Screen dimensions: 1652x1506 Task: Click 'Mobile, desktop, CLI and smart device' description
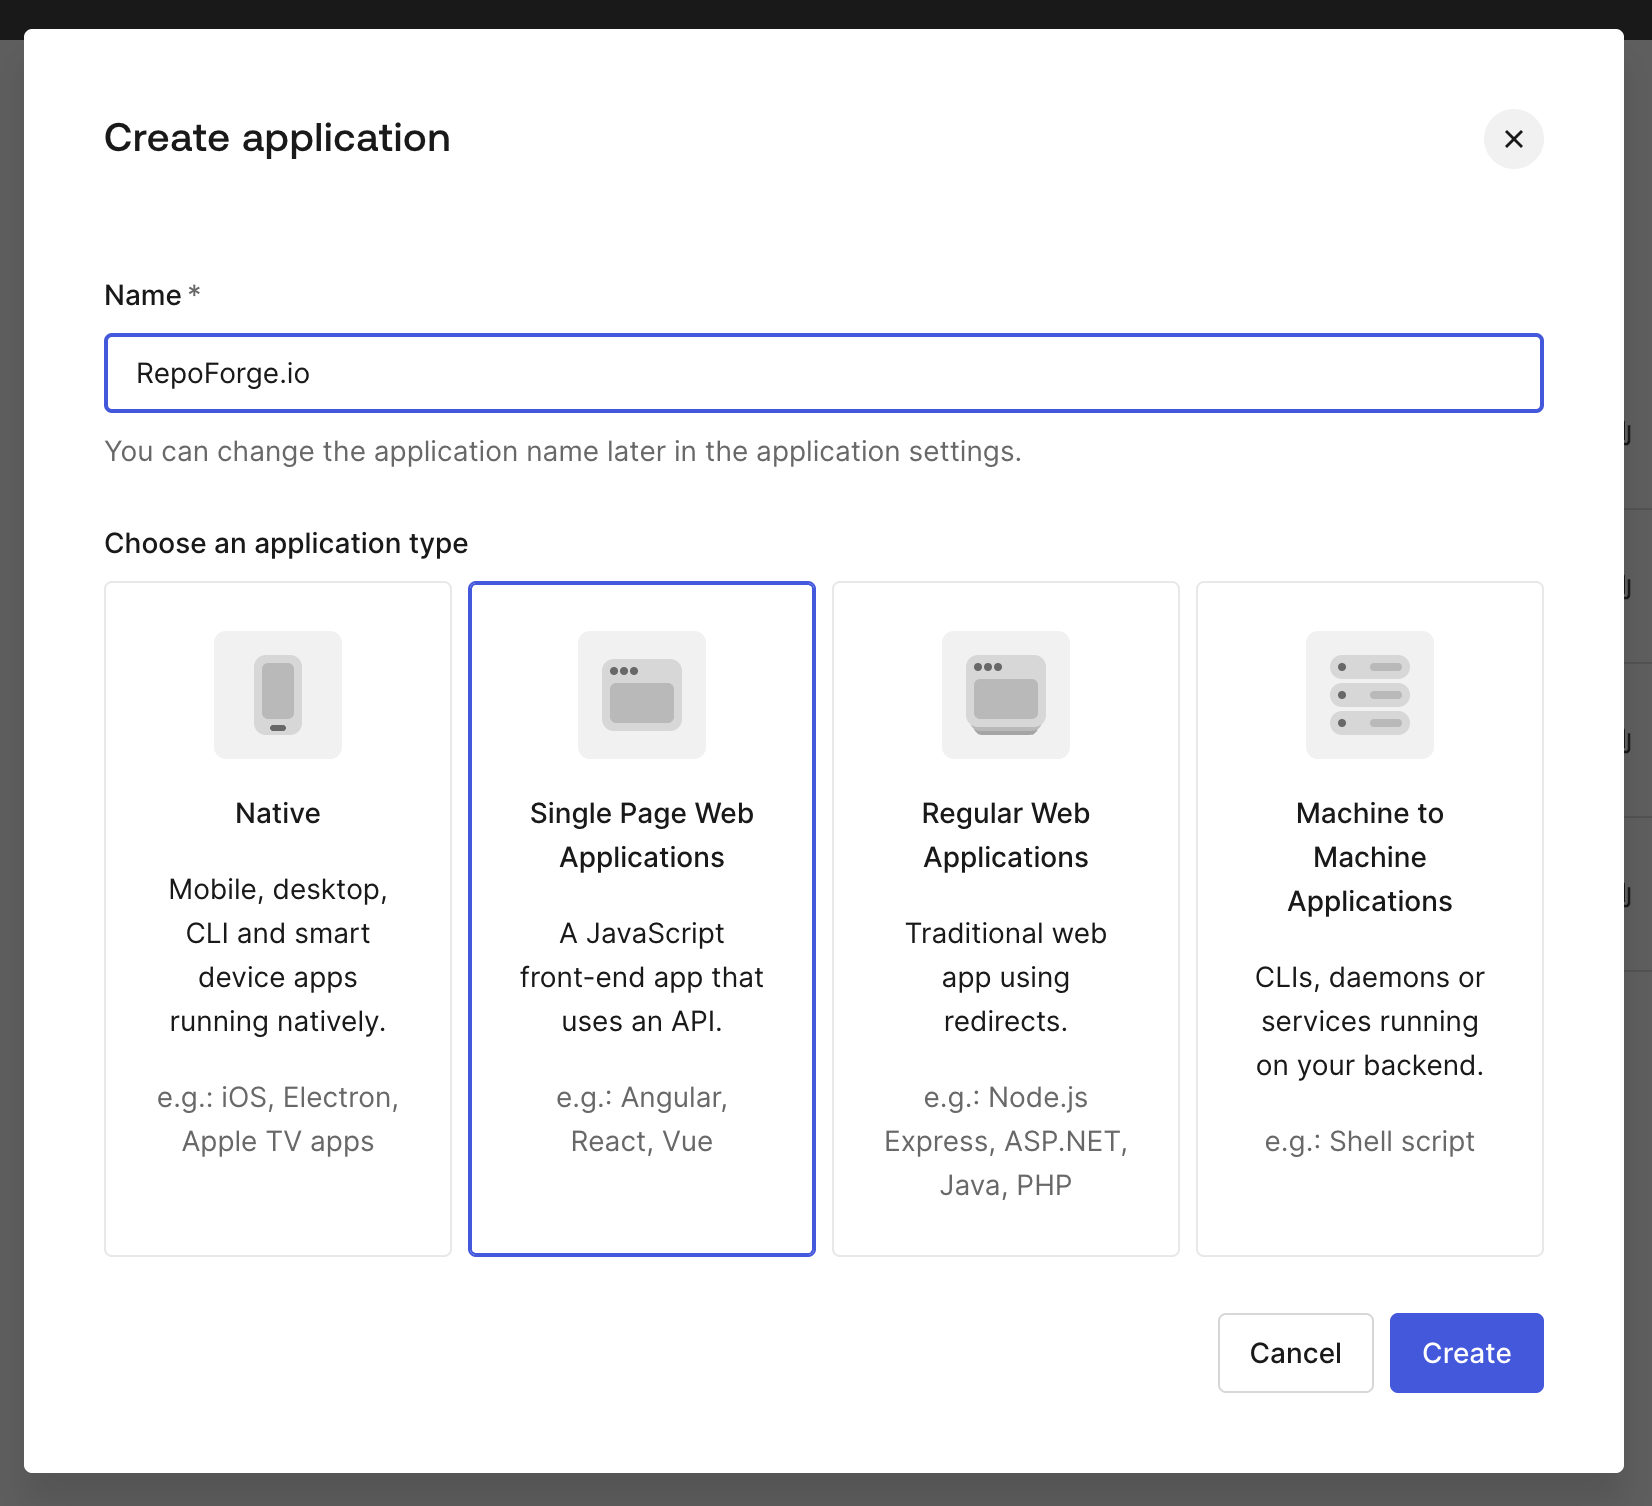[278, 955]
